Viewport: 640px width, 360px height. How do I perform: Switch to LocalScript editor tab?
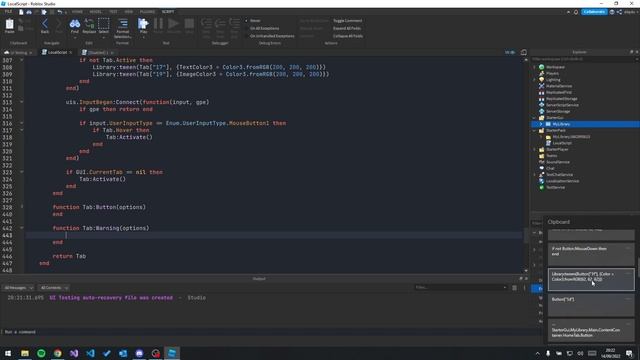57,52
